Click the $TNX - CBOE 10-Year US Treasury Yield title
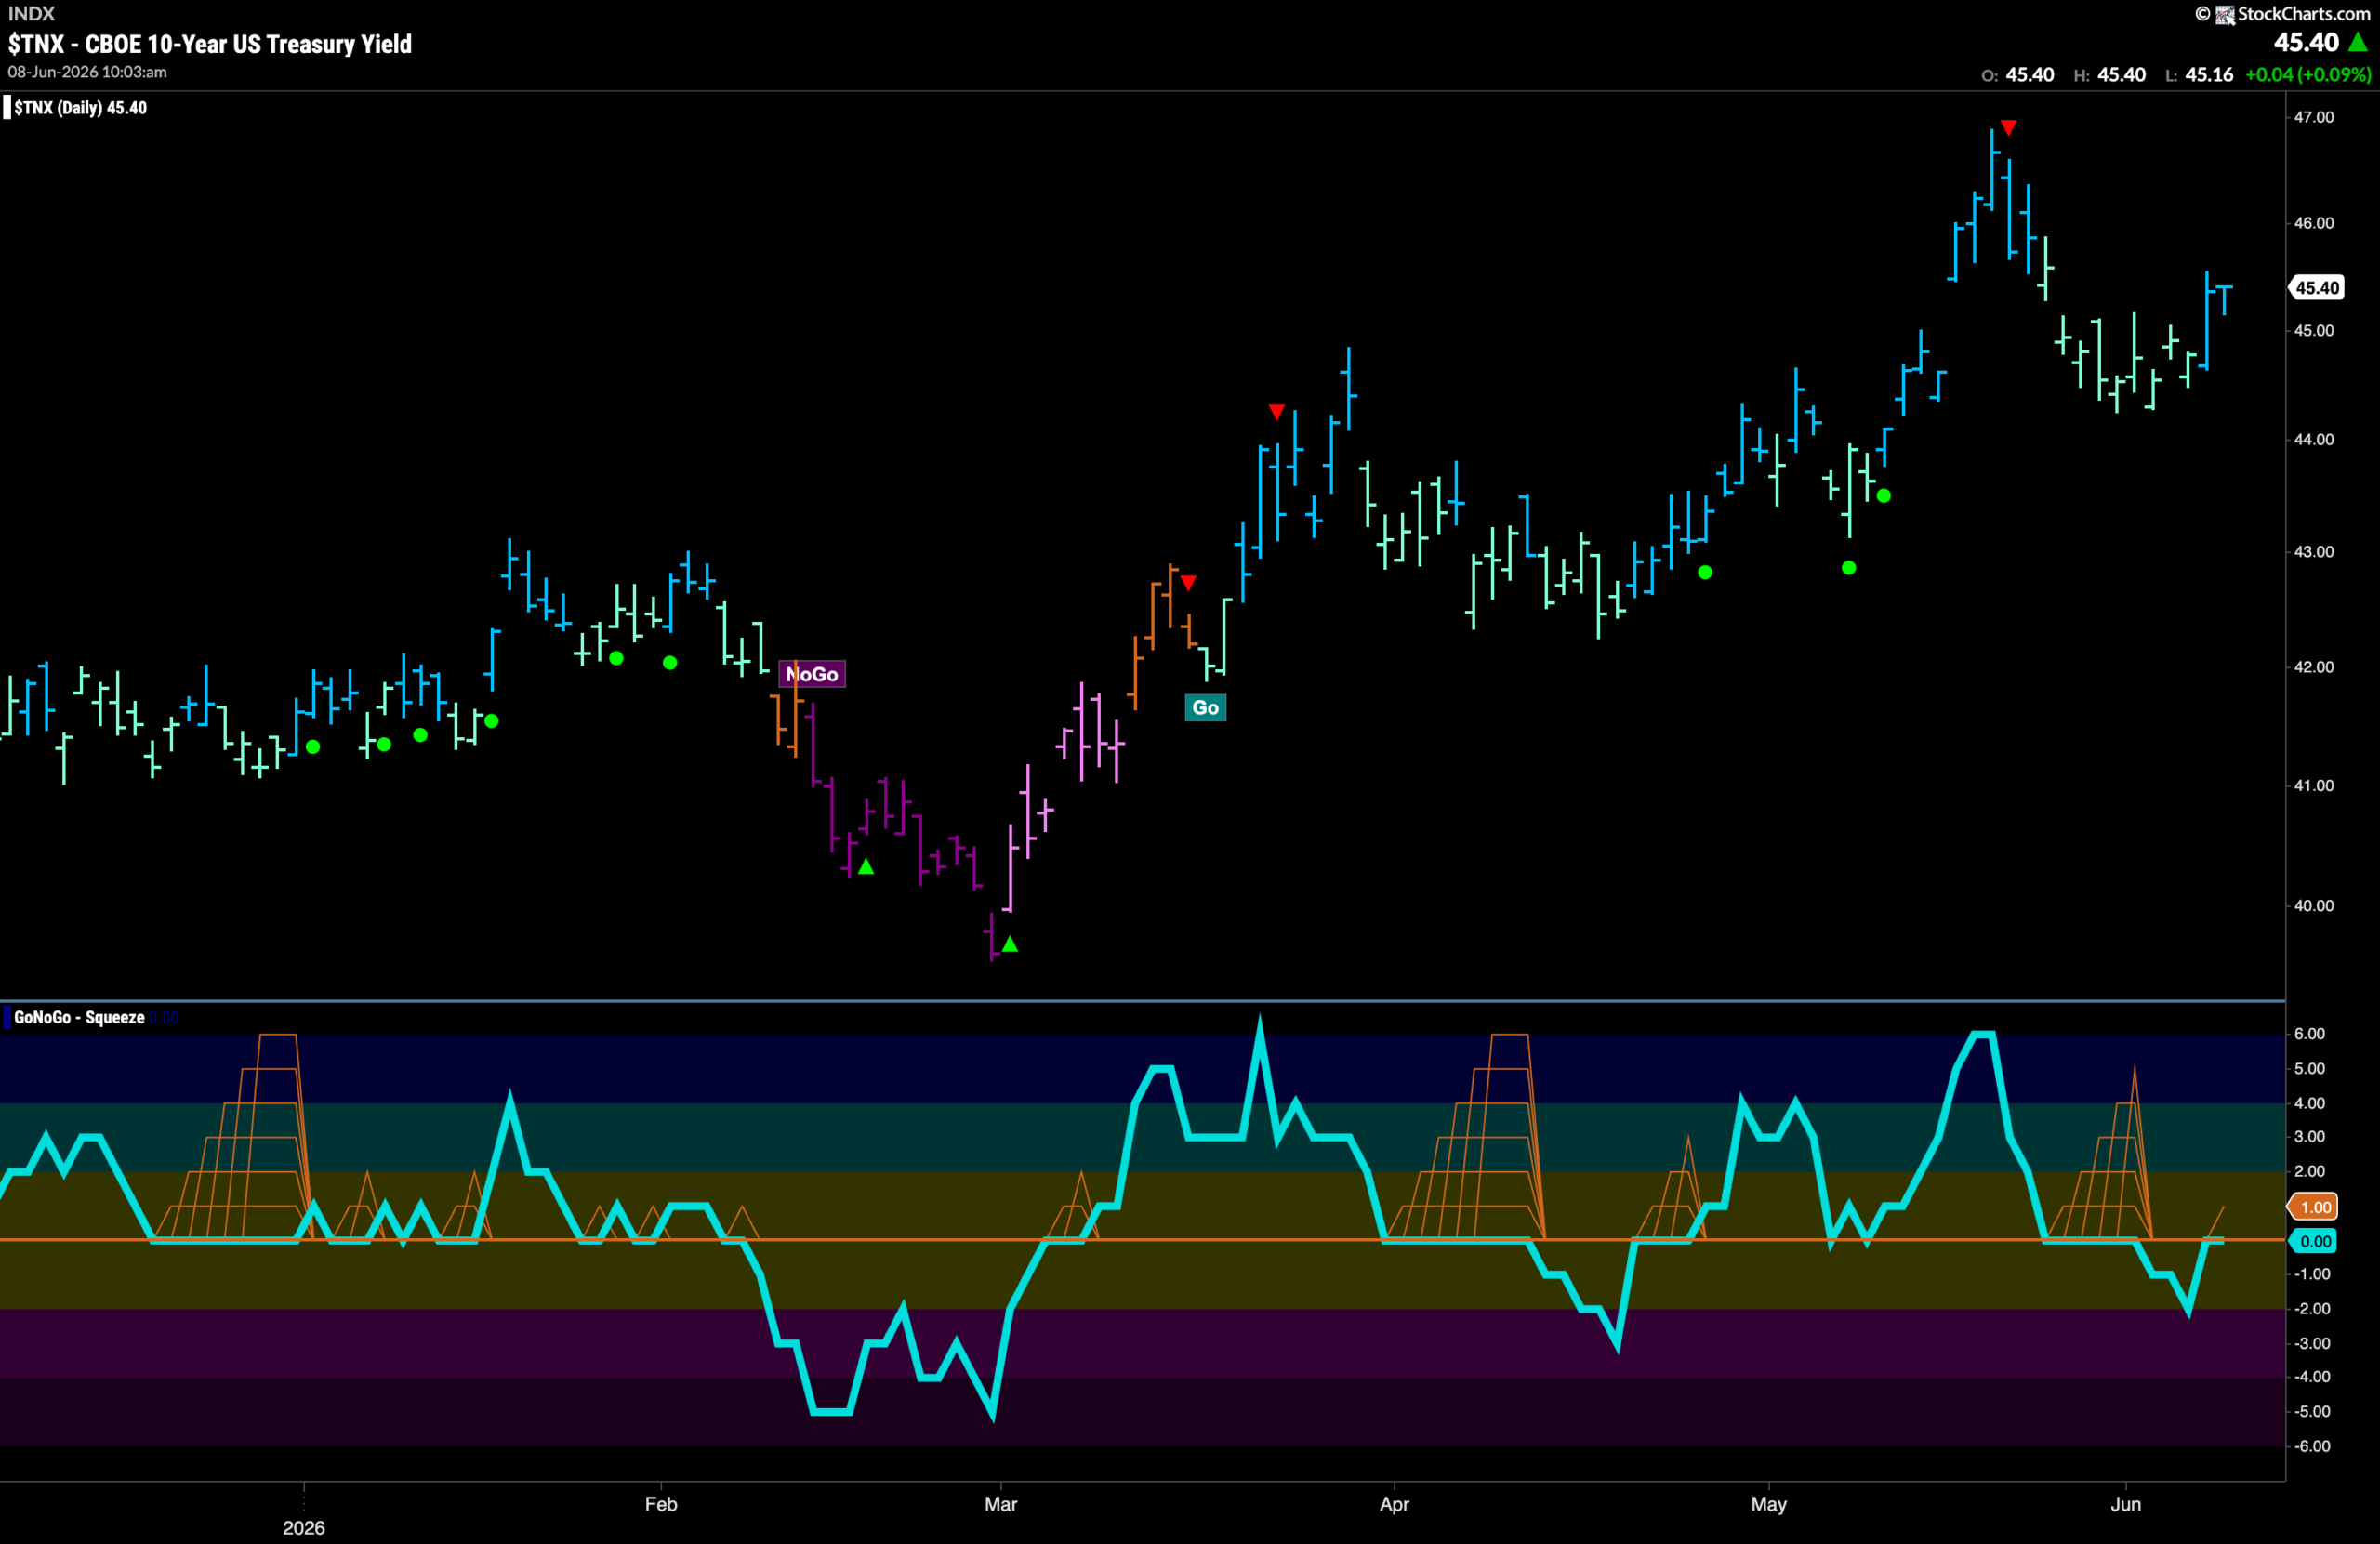 pos(210,44)
